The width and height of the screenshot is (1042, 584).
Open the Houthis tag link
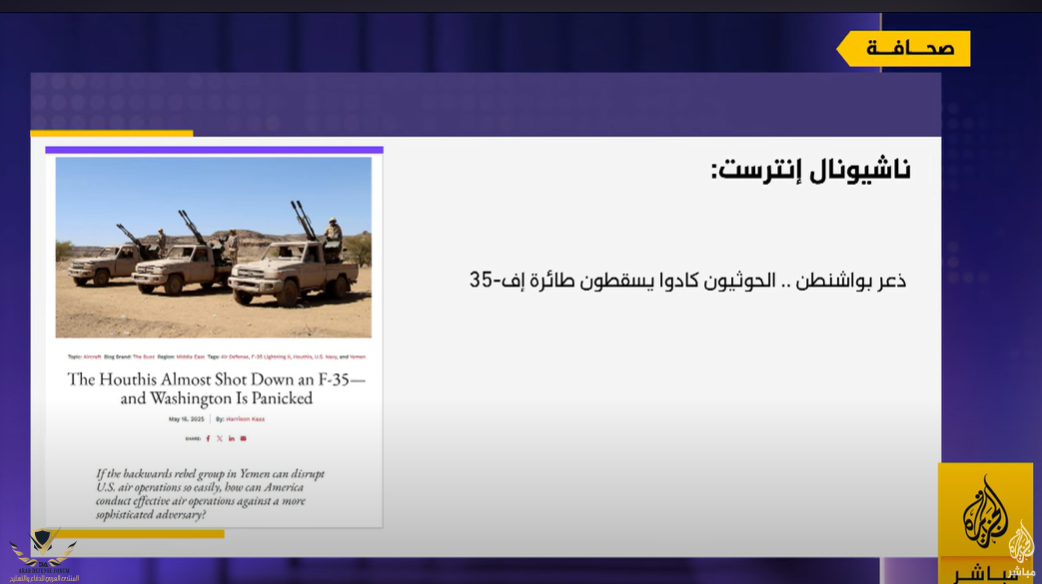coord(302,357)
